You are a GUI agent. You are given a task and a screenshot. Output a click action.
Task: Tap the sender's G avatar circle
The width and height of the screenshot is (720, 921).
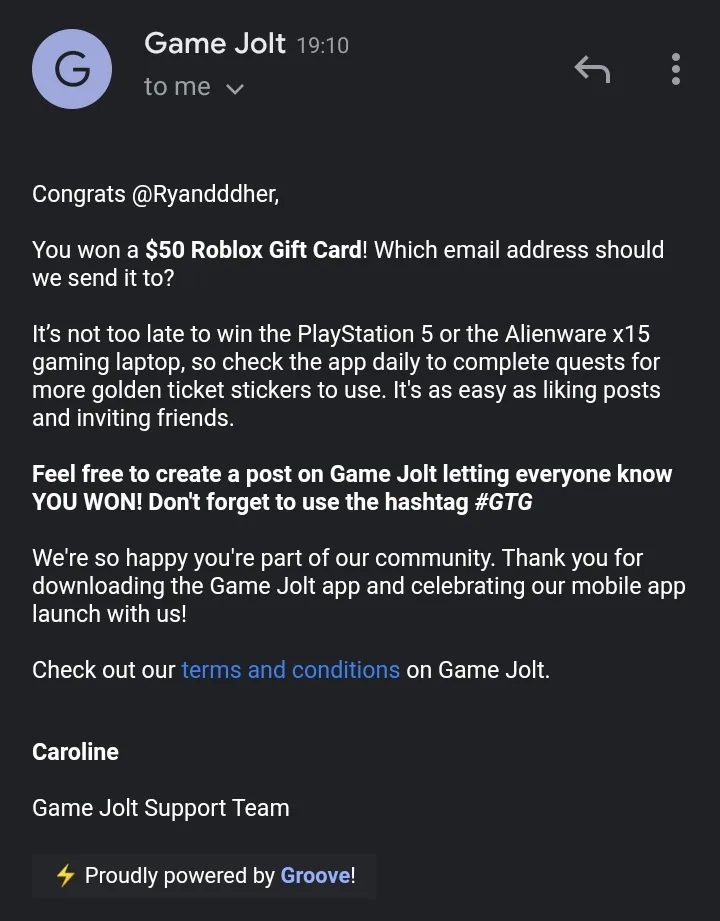pos(72,69)
